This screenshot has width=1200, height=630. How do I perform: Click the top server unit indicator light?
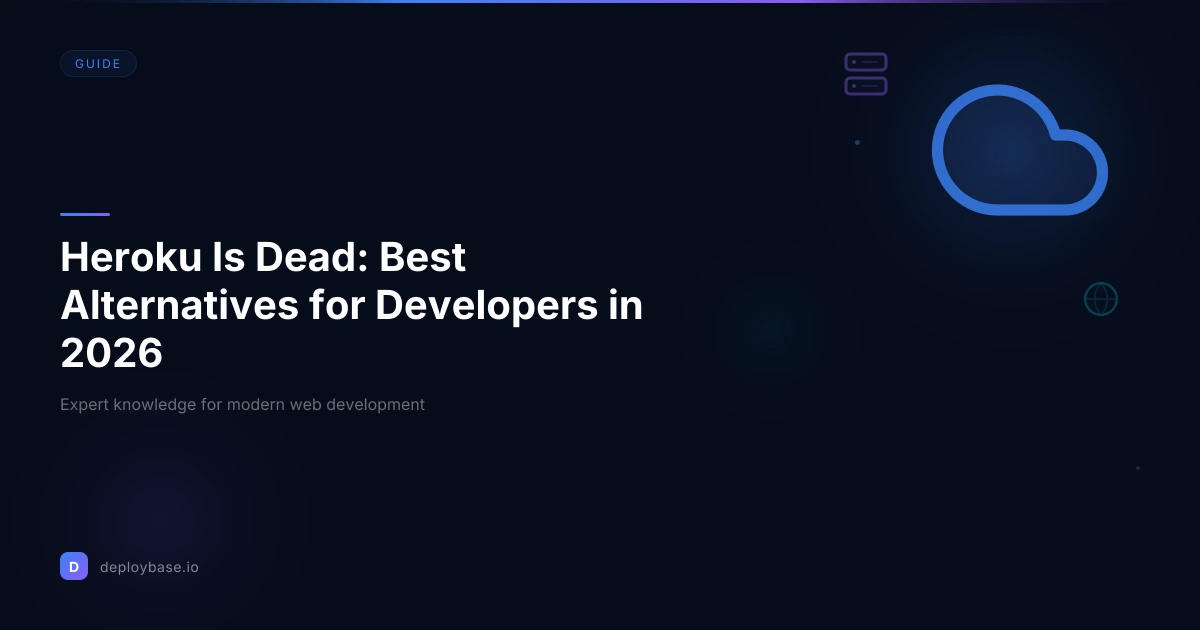coord(856,63)
